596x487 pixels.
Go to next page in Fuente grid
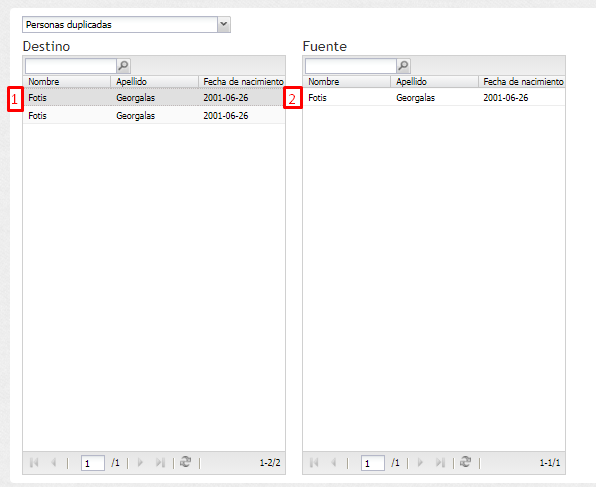tap(420, 462)
